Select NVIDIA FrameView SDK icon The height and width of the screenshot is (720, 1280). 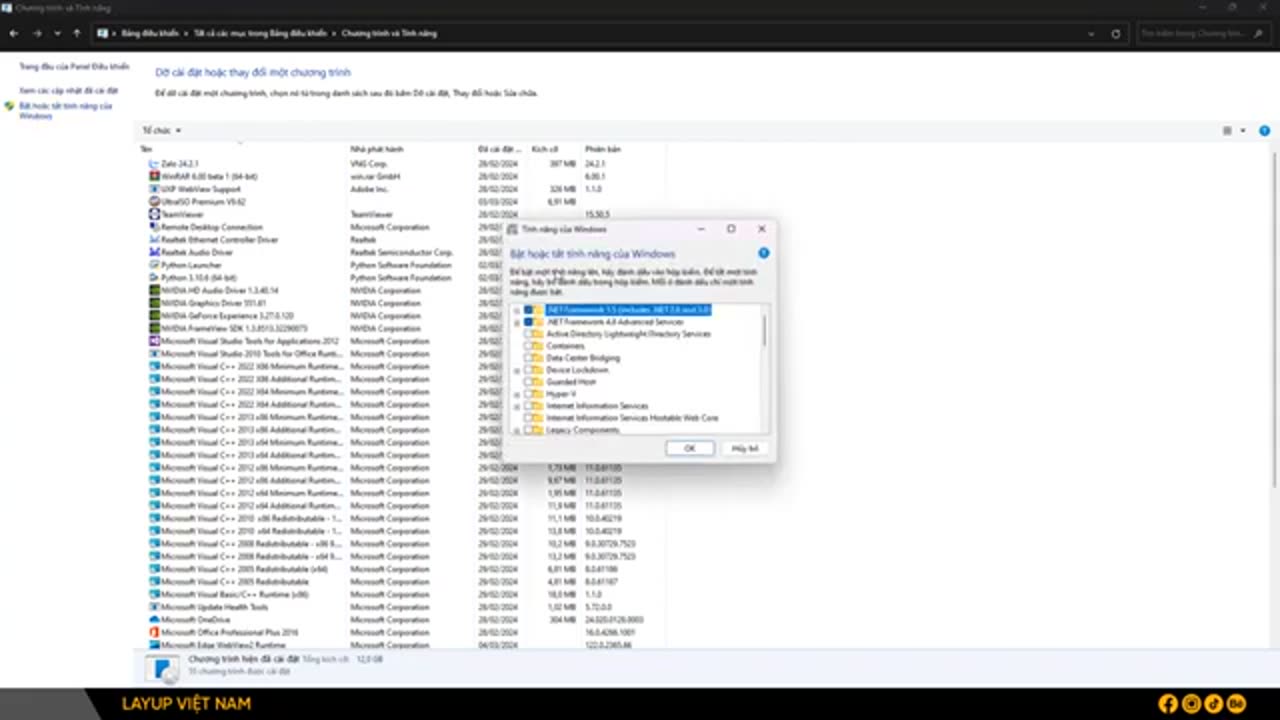click(154, 328)
